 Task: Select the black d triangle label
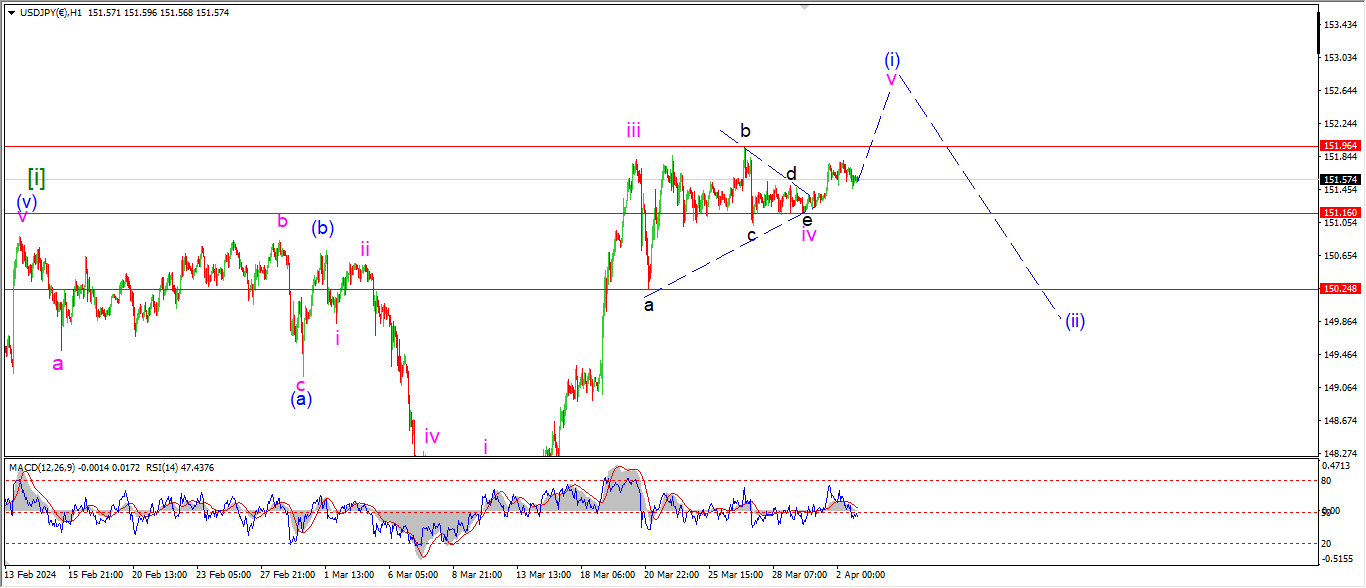791,173
